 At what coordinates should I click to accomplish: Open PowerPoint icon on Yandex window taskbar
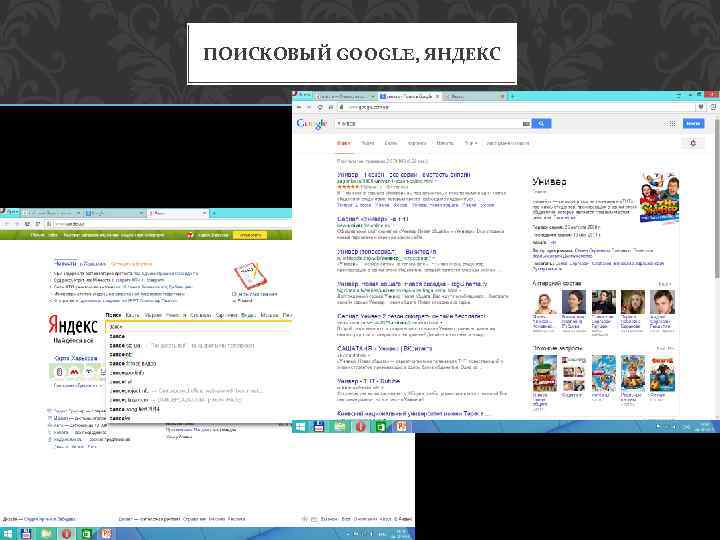pos(107,534)
